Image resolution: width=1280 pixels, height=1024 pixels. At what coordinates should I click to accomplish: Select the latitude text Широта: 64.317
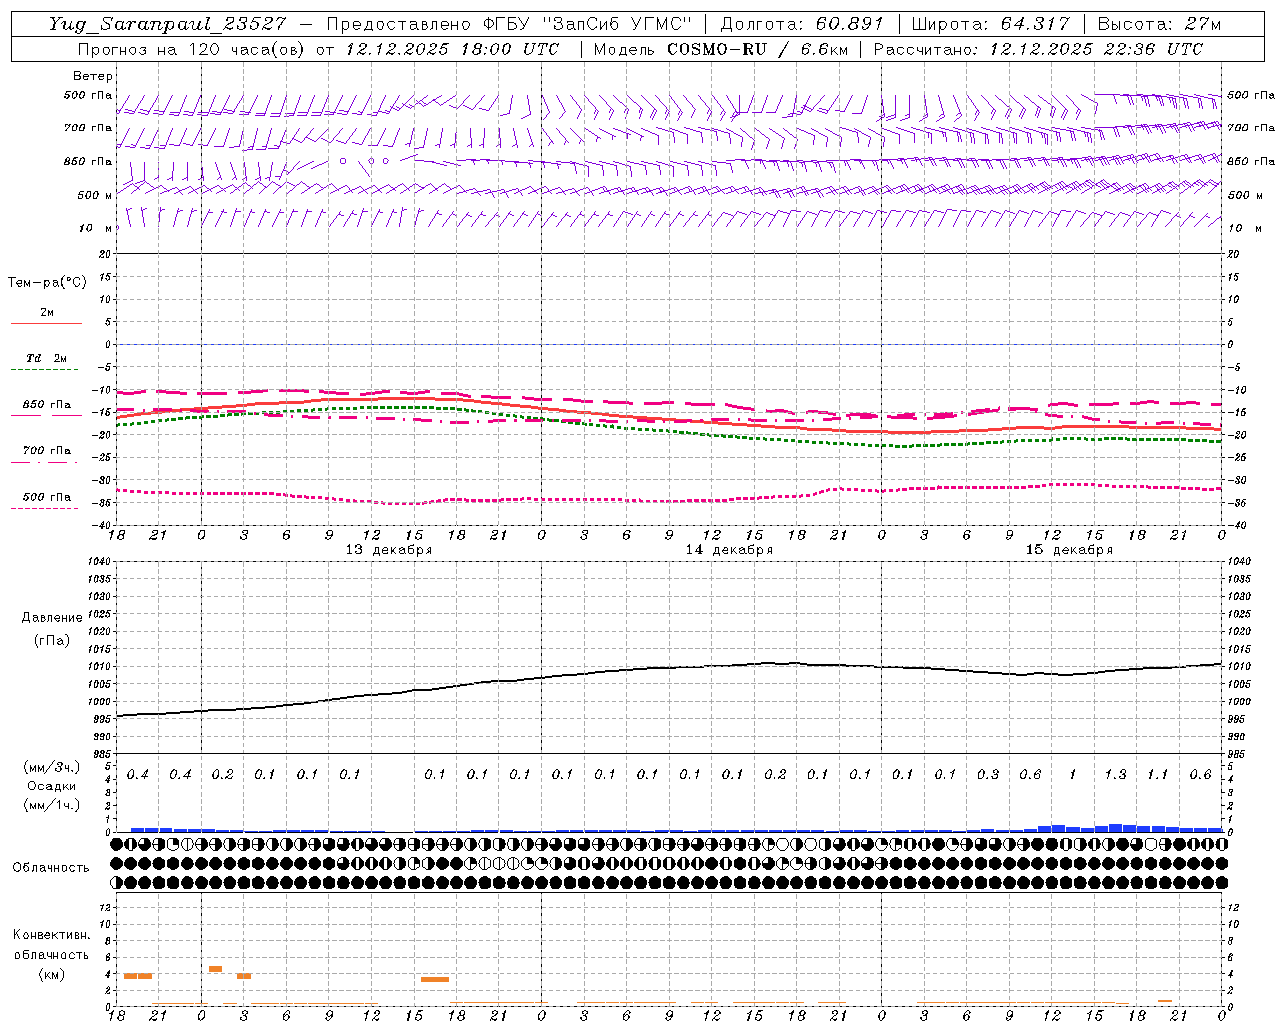[990, 24]
